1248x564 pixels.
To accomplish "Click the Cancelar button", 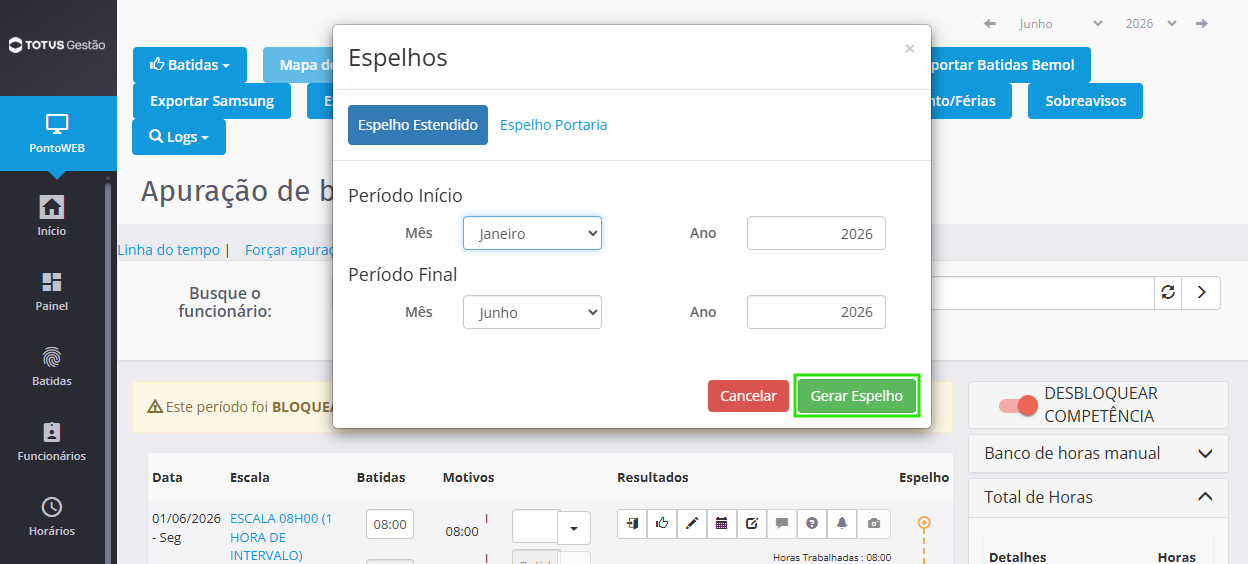I will pos(748,396).
